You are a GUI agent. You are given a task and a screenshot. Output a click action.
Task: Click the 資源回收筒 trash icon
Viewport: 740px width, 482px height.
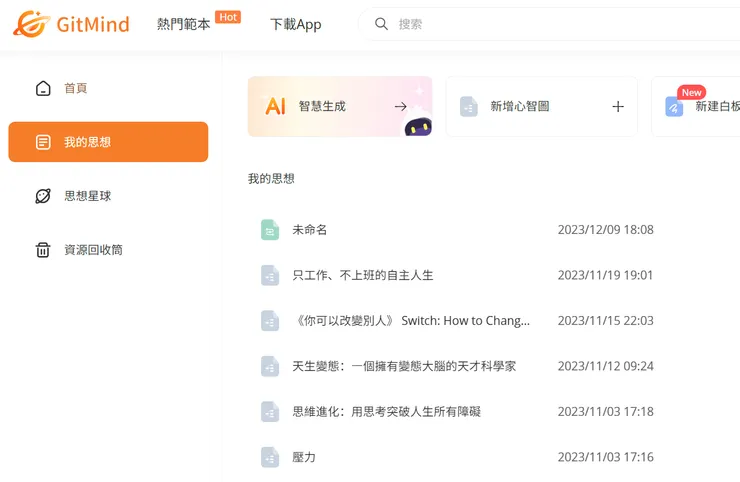tap(43, 250)
